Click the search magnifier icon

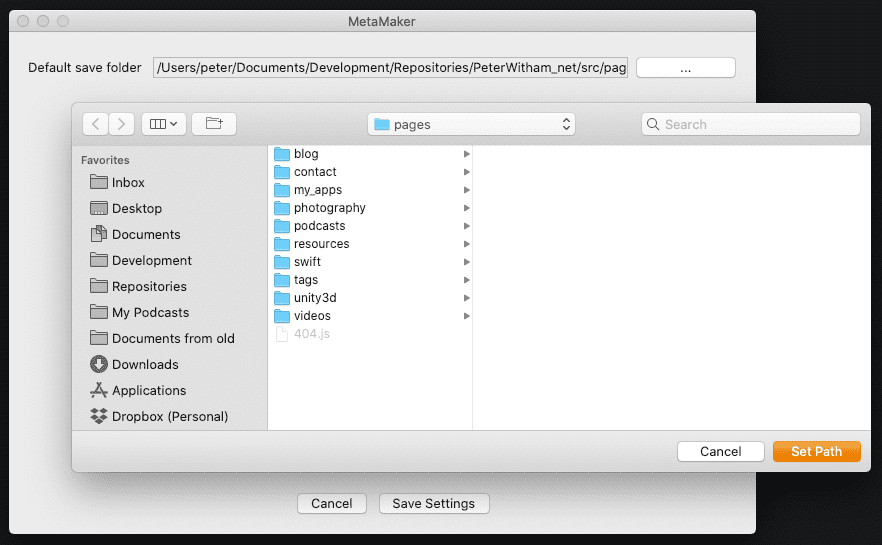(x=653, y=124)
